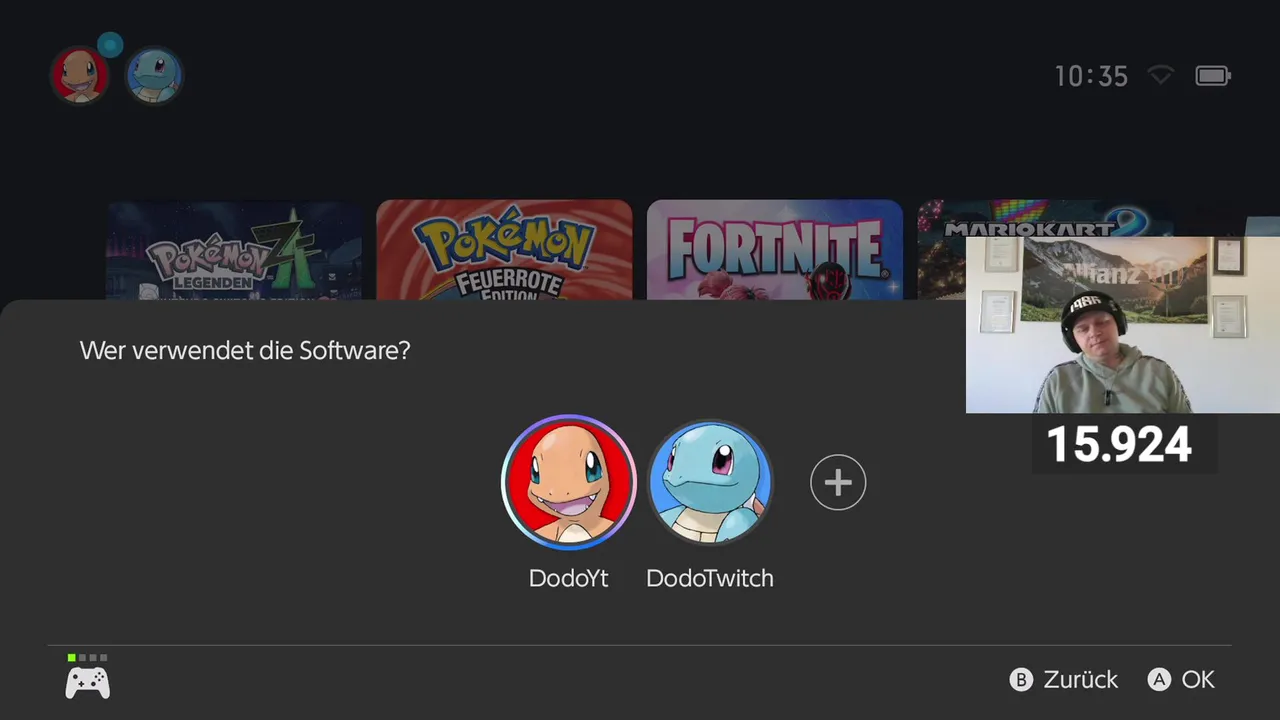
Task: Confirm with the A OK button
Action: (1181, 680)
